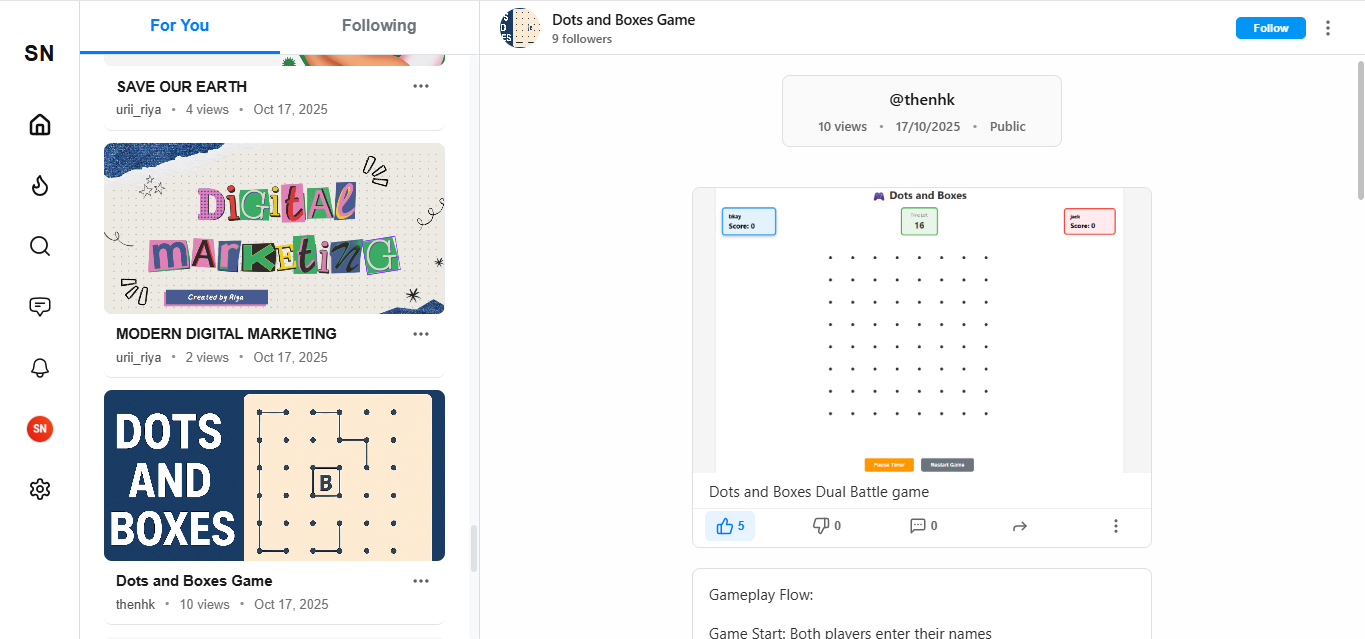Switch to the Following tab

378,25
